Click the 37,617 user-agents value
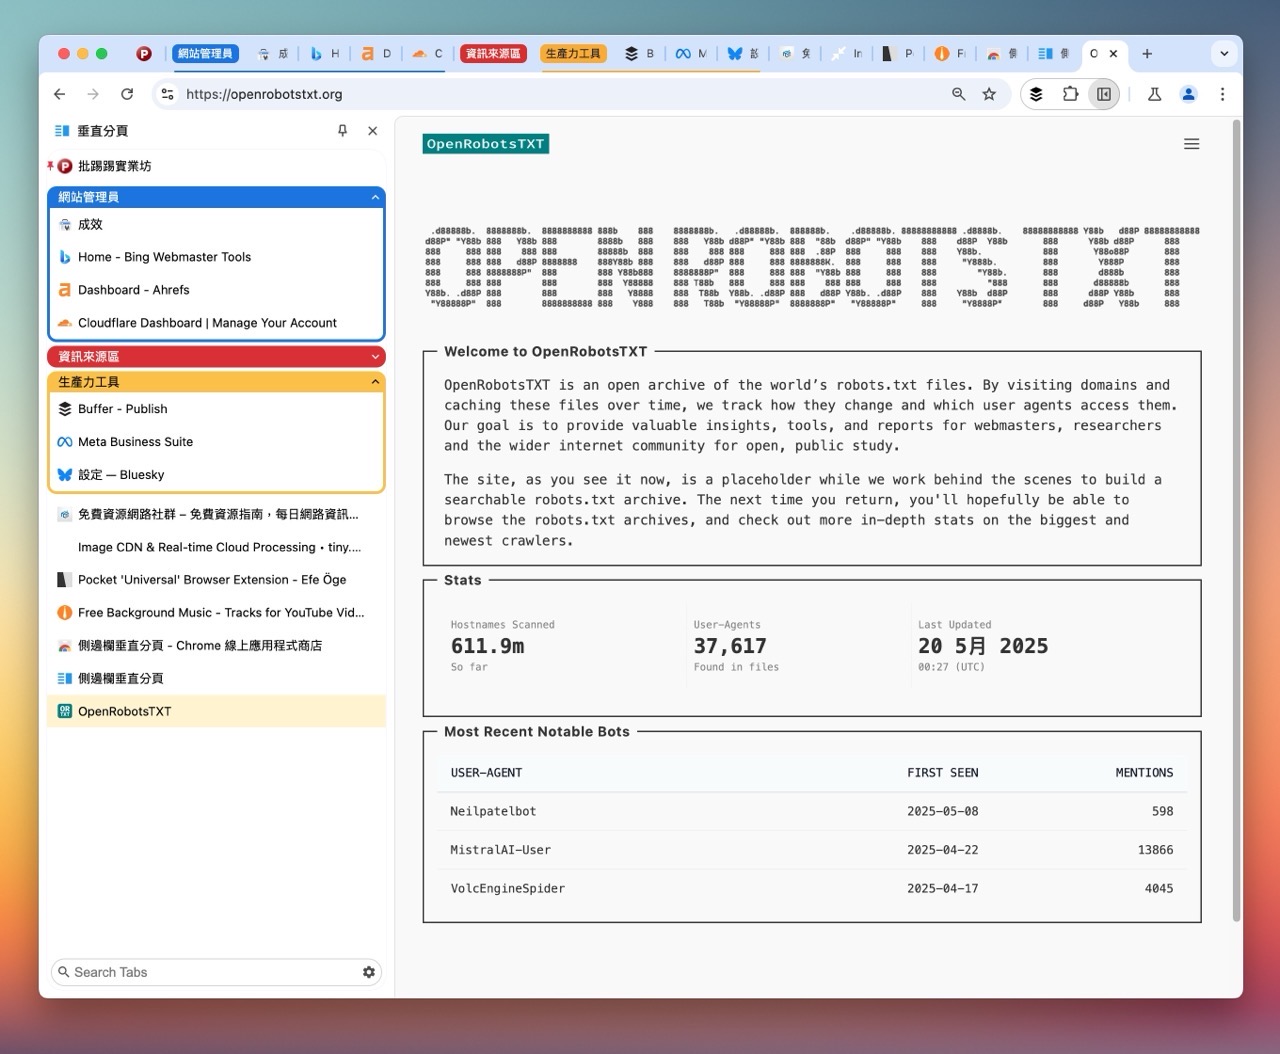Image resolution: width=1280 pixels, height=1054 pixels. pyautogui.click(x=730, y=647)
